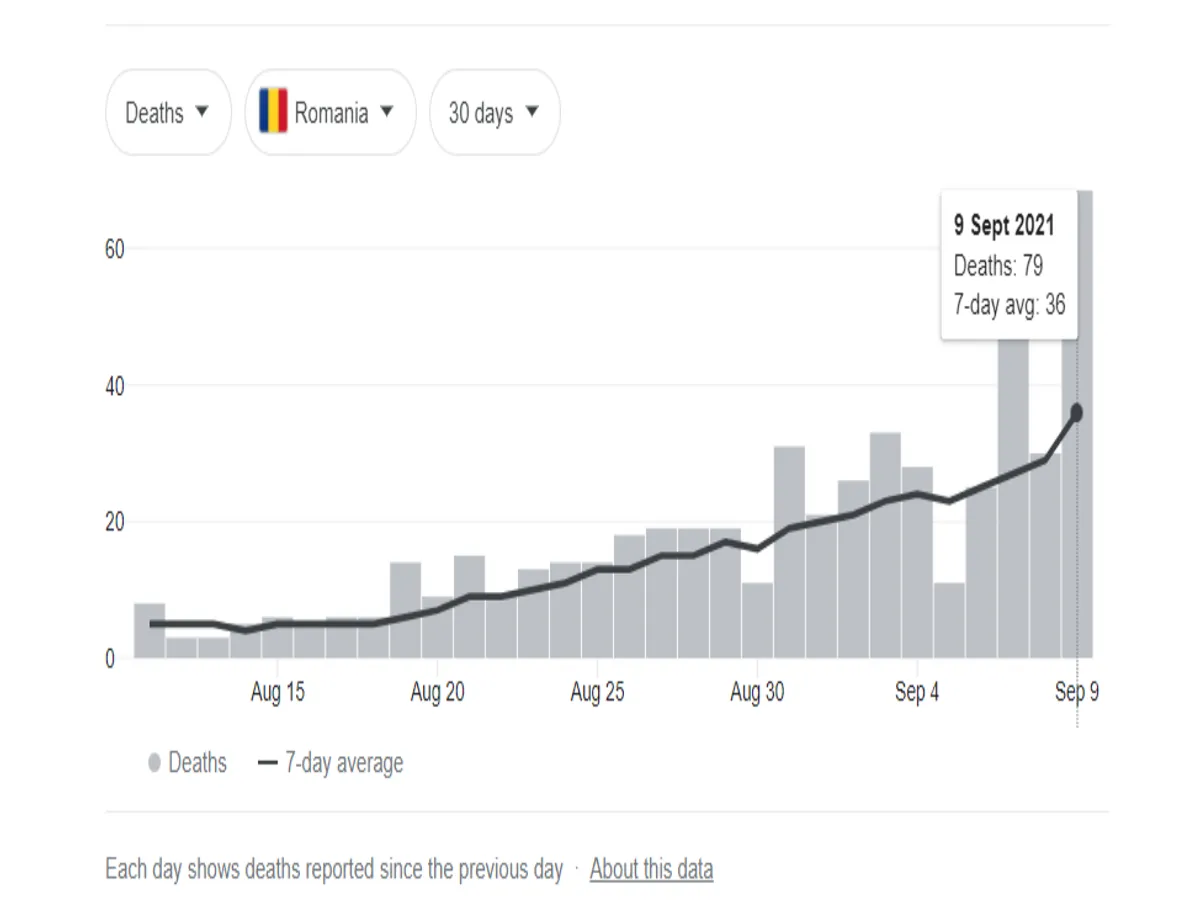This screenshot has height=900, width=1200.
Task: Select the Aug 25 date label
Action: (597, 693)
